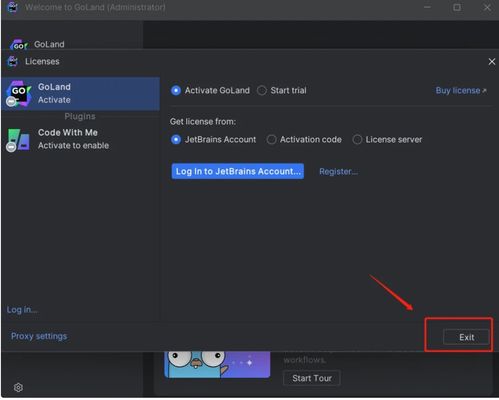Close the Licenses dialog with X
Viewport: 499px width, 400px height.
[492, 62]
